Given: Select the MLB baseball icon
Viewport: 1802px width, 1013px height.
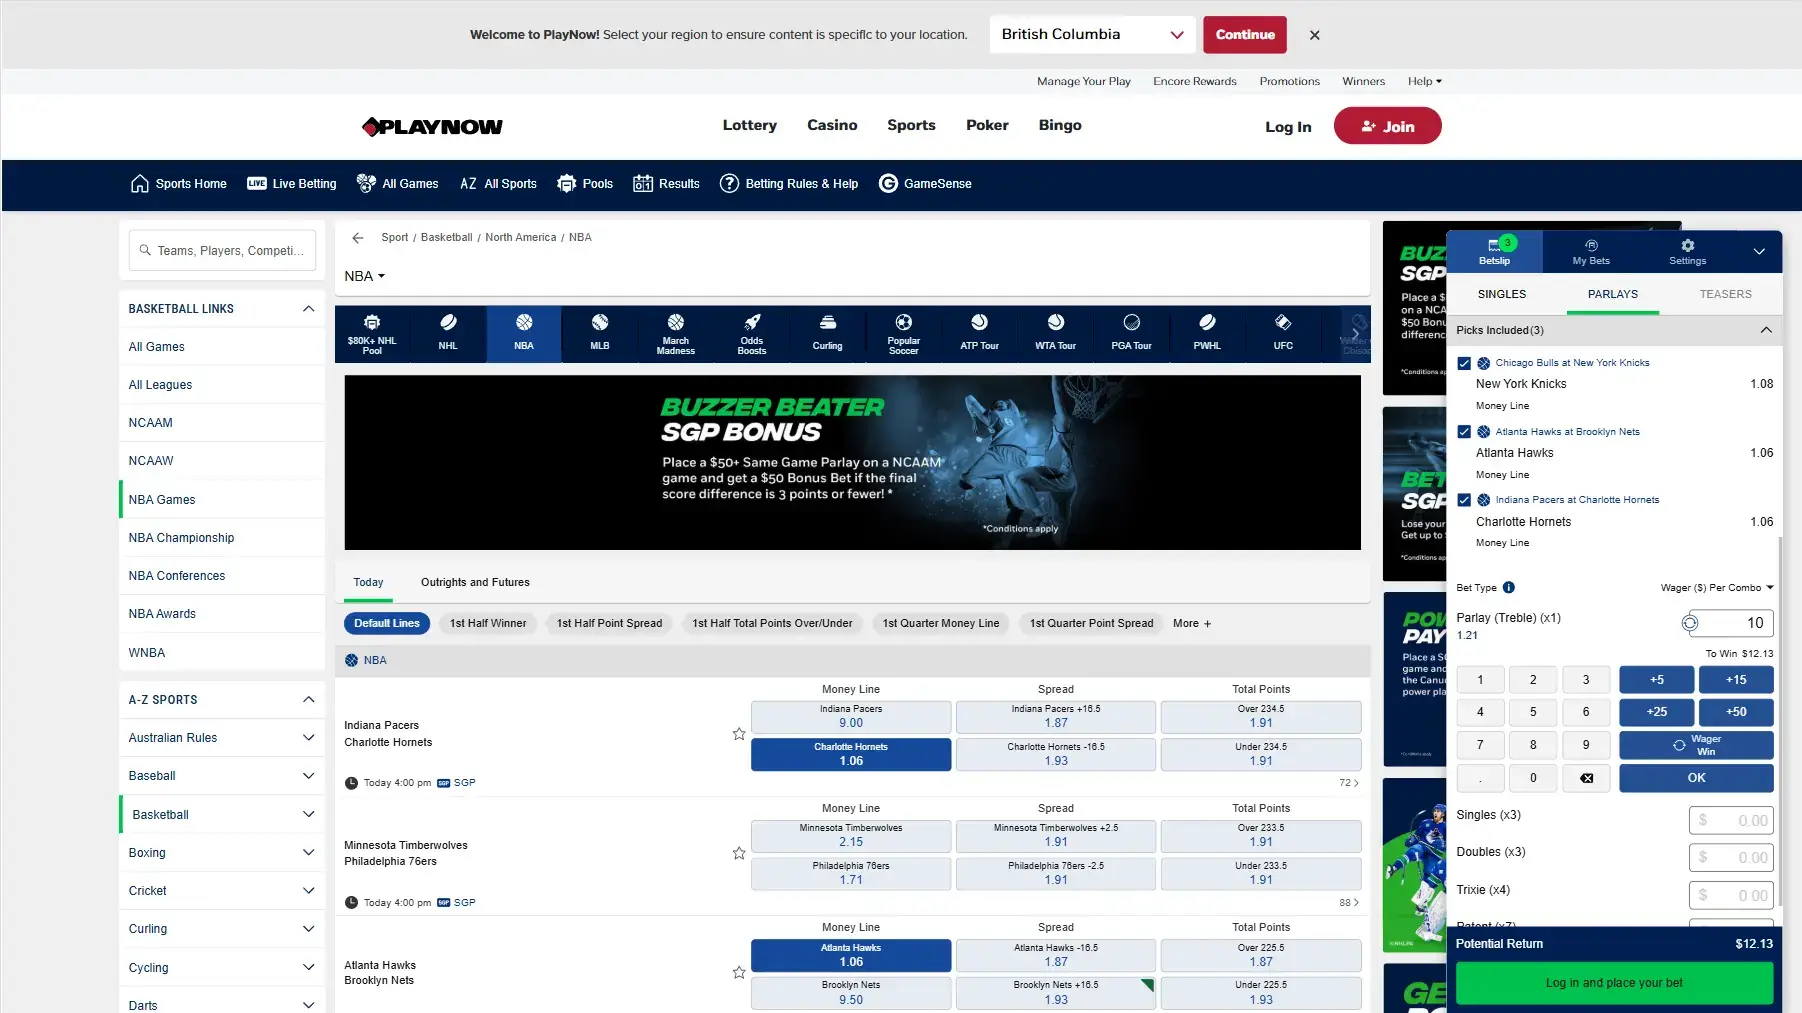Looking at the screenshot, I should (x=600, y=334).
